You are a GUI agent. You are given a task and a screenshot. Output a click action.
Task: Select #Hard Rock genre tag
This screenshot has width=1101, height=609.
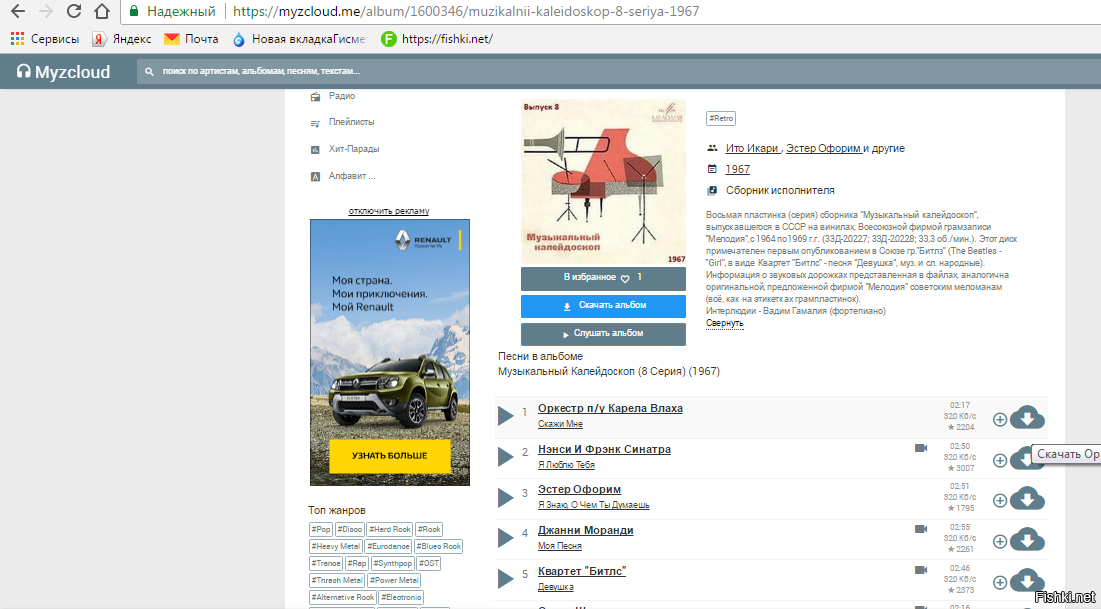390,530
